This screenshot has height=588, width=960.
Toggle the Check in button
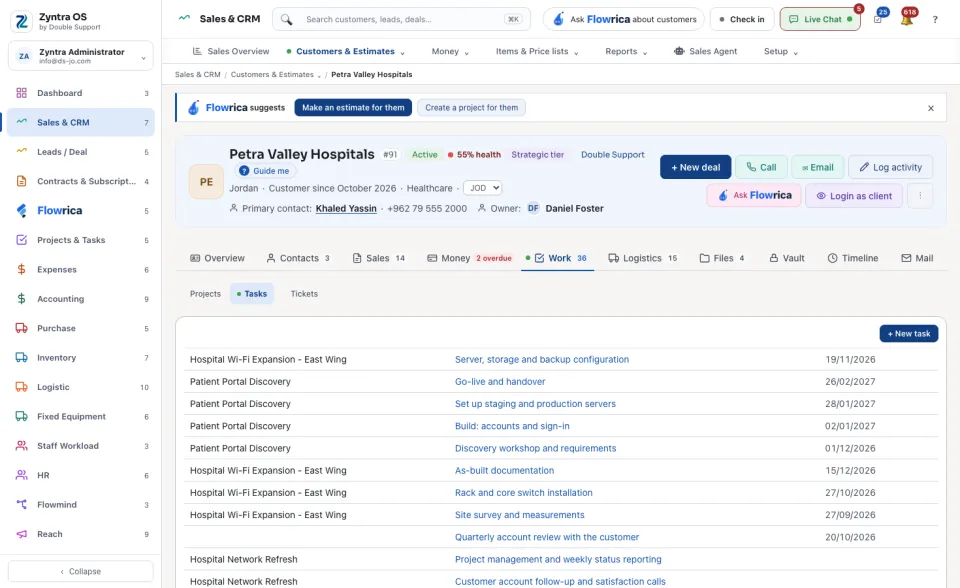[x=742, y=20]
